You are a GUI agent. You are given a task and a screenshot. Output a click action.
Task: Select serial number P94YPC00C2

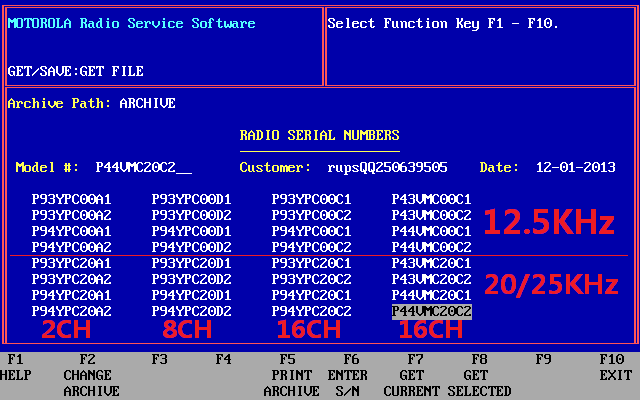(x=311, y=247)
